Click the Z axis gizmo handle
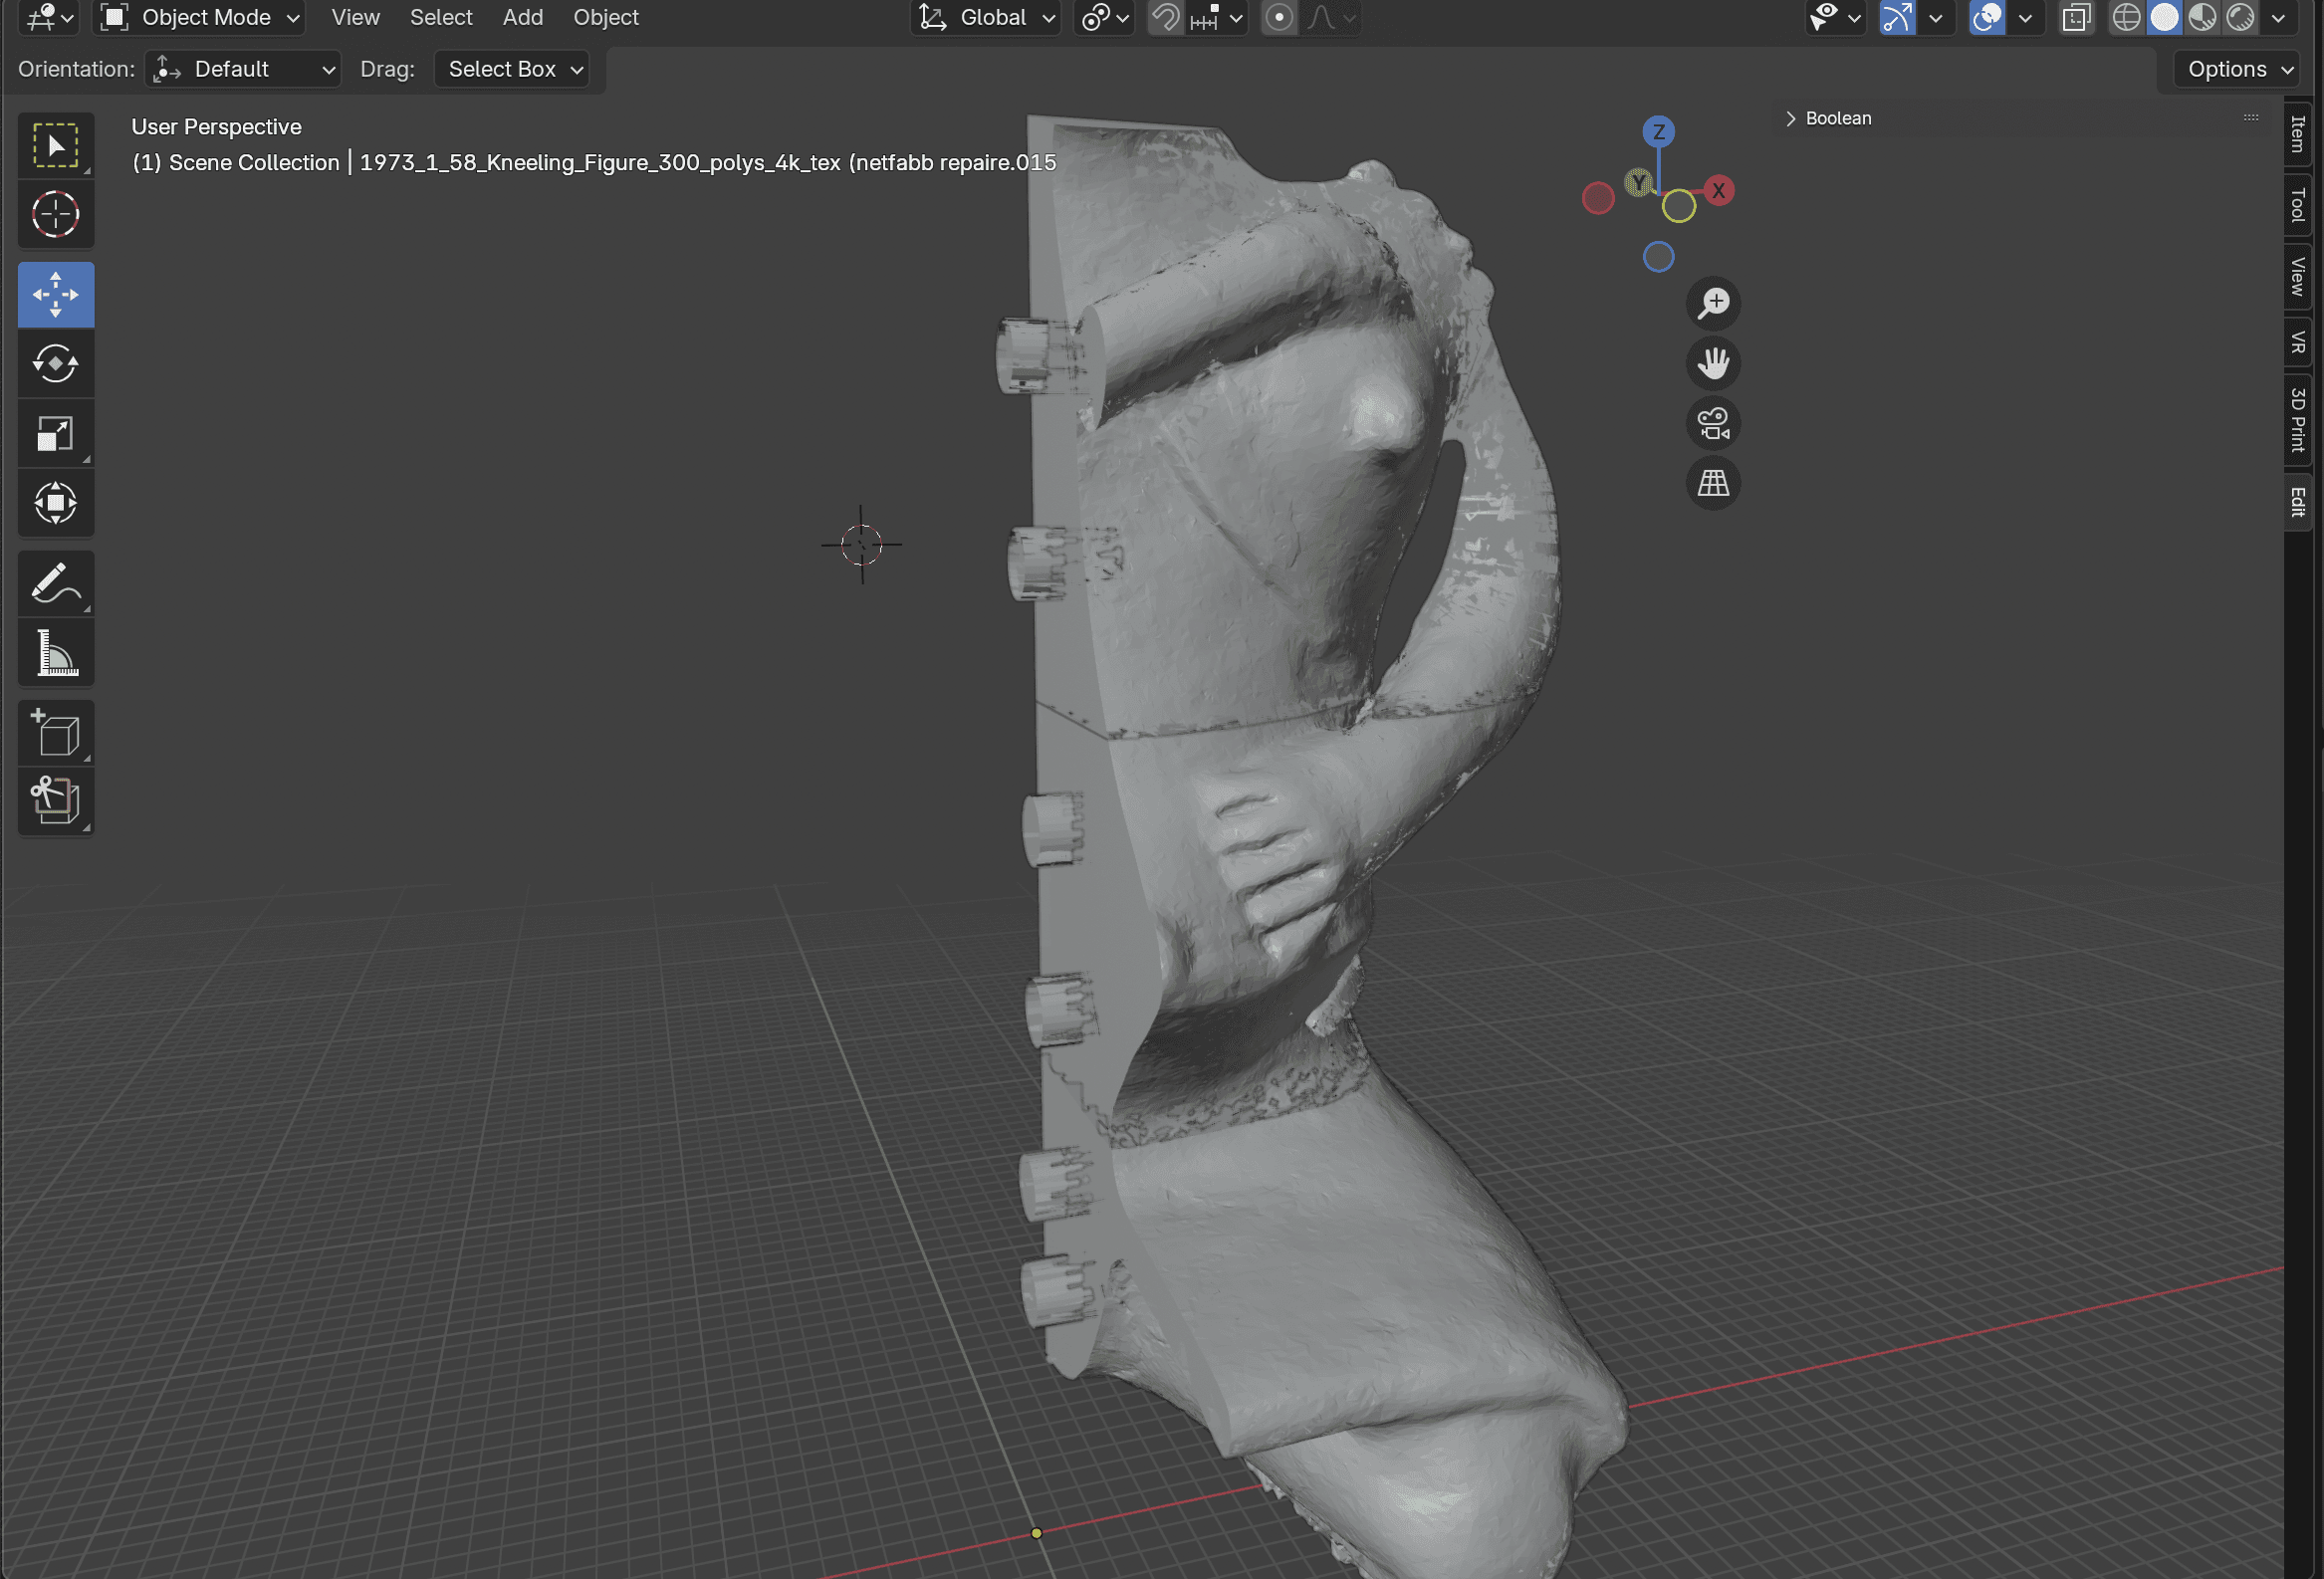Screen dimensions: 2324x1579 tap(1658, 132)
